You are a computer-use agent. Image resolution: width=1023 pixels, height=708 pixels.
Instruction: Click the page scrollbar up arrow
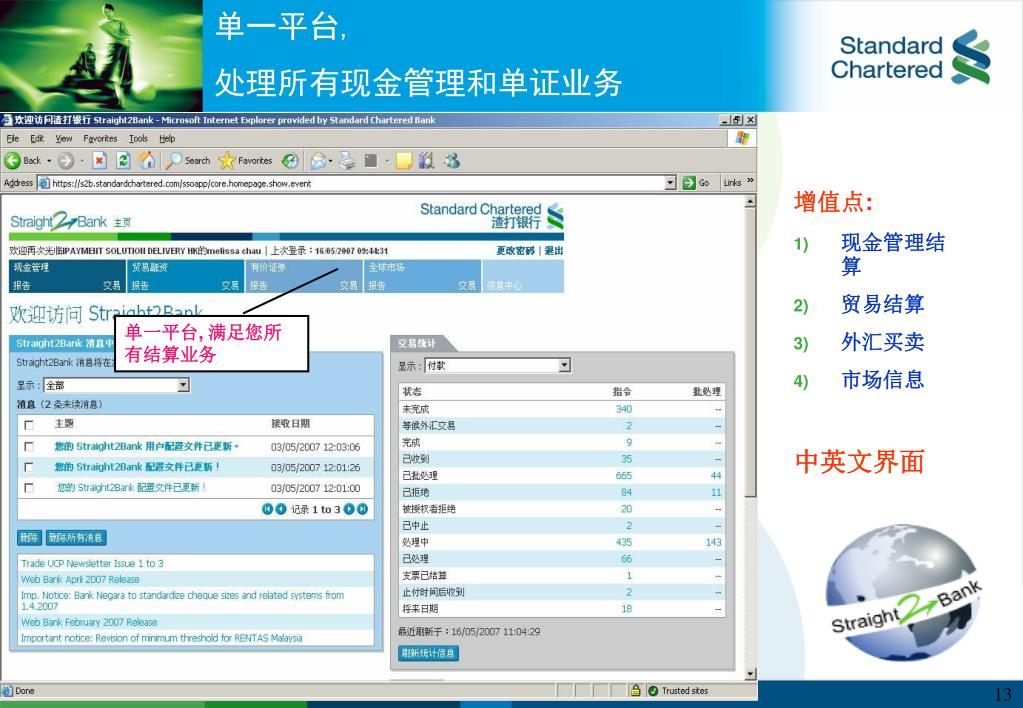[x=750, y=202]
